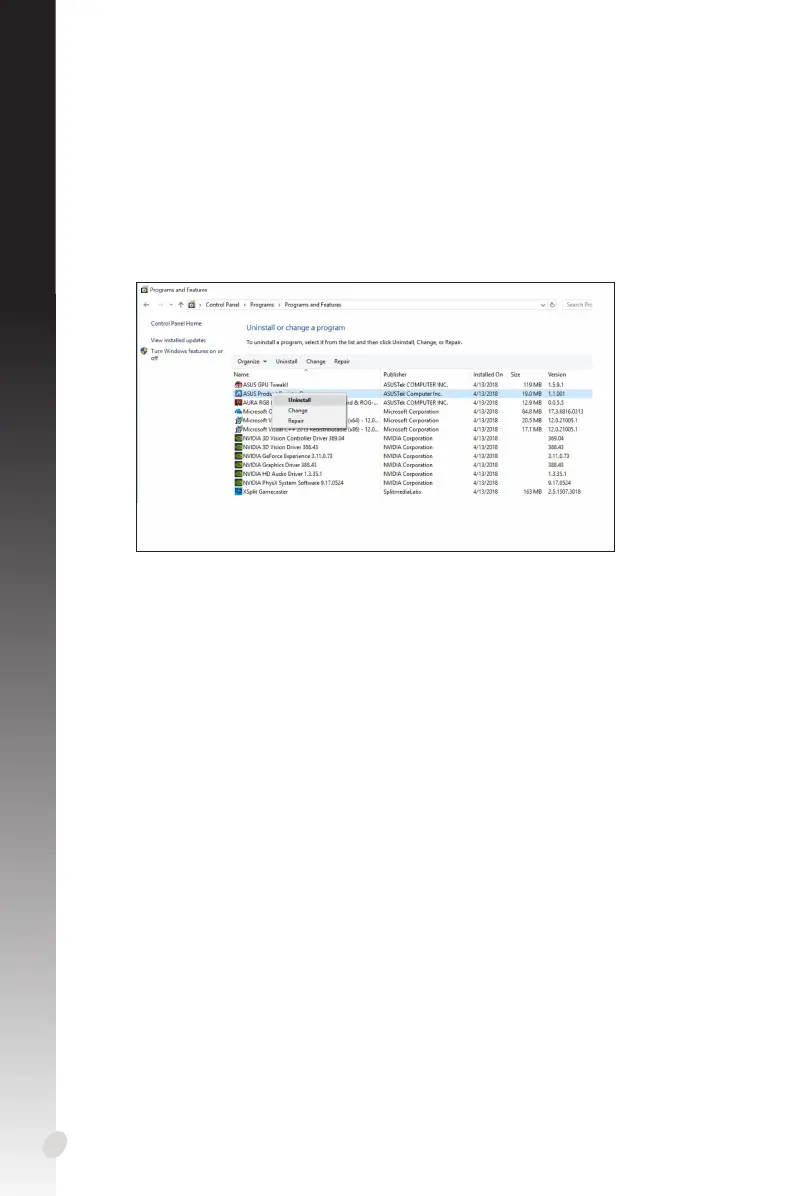Select NVIDIA HD Audio Driver 1.3.35.1 row

(413, 474)
